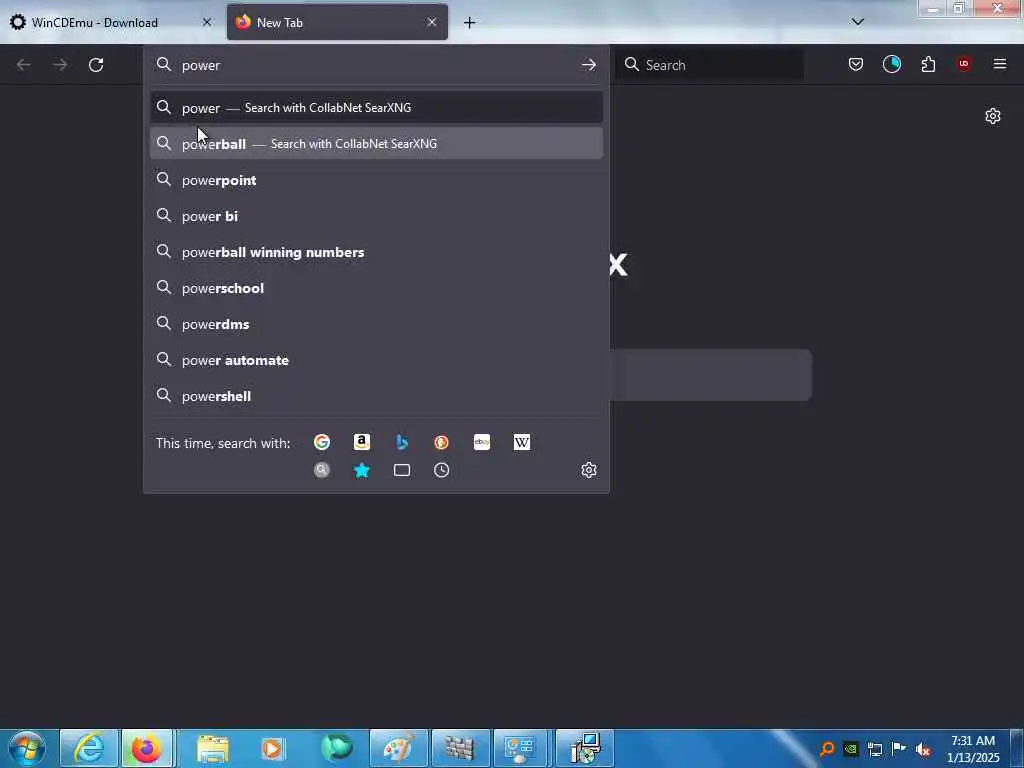Open blue circular toolbar extension icon
The width and height of the screenshot is (1024, 768).
[891, 64]
